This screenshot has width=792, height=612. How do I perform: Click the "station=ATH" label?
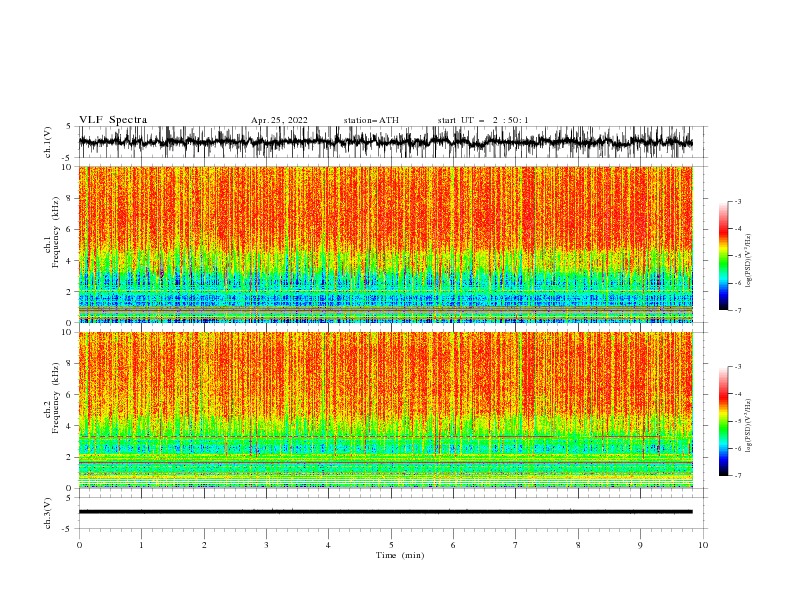[x=371, y=120]
